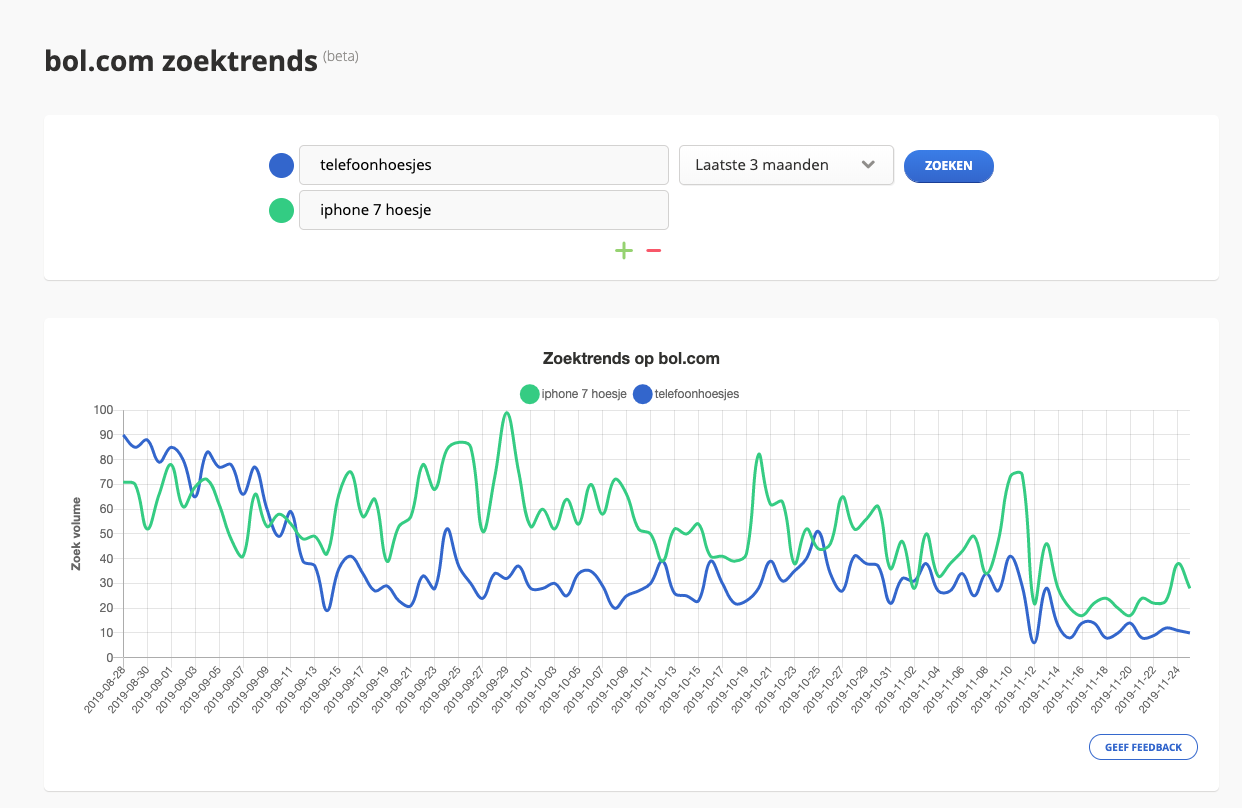
Task: Click the red minus icon to remove term
Action: coord(654,250)
